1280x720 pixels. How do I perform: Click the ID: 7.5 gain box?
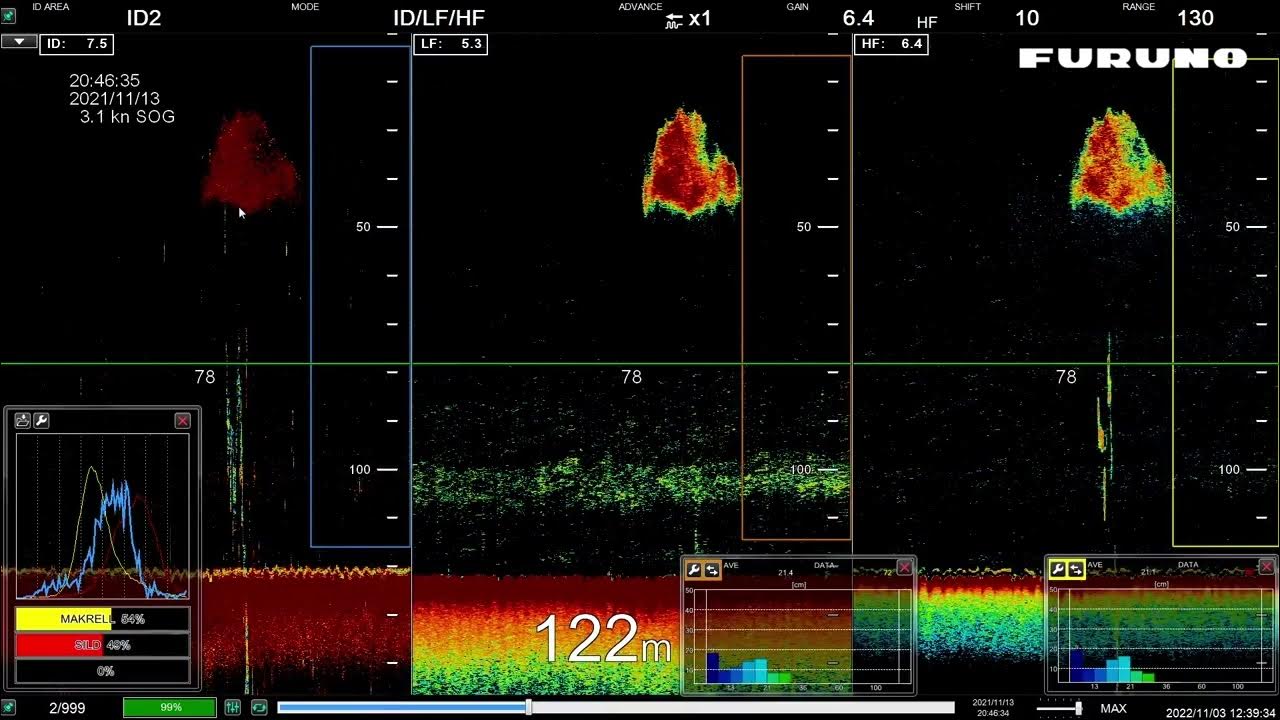[x=76, y=44]
